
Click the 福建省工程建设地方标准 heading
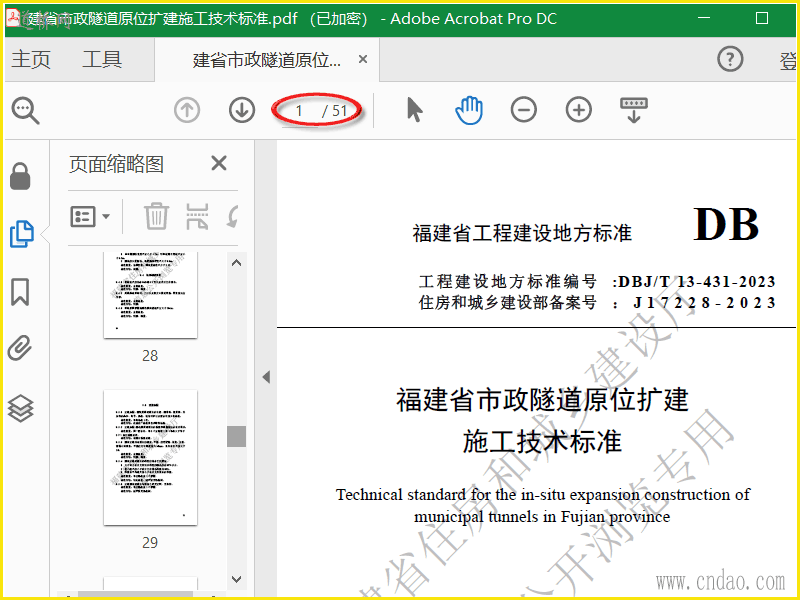pyautogui.click(x=522, y=233)
